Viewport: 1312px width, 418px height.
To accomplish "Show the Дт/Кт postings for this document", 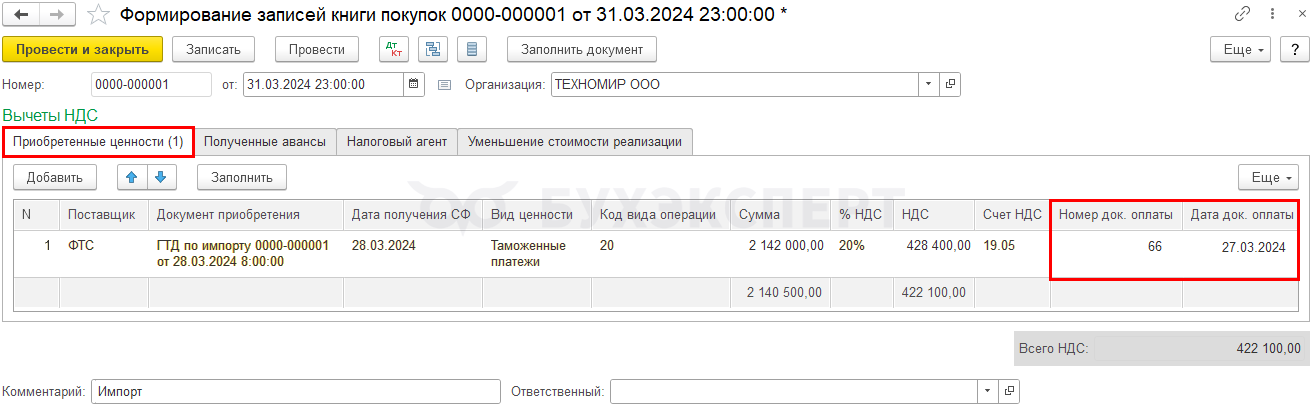I will tap(394, 49).
